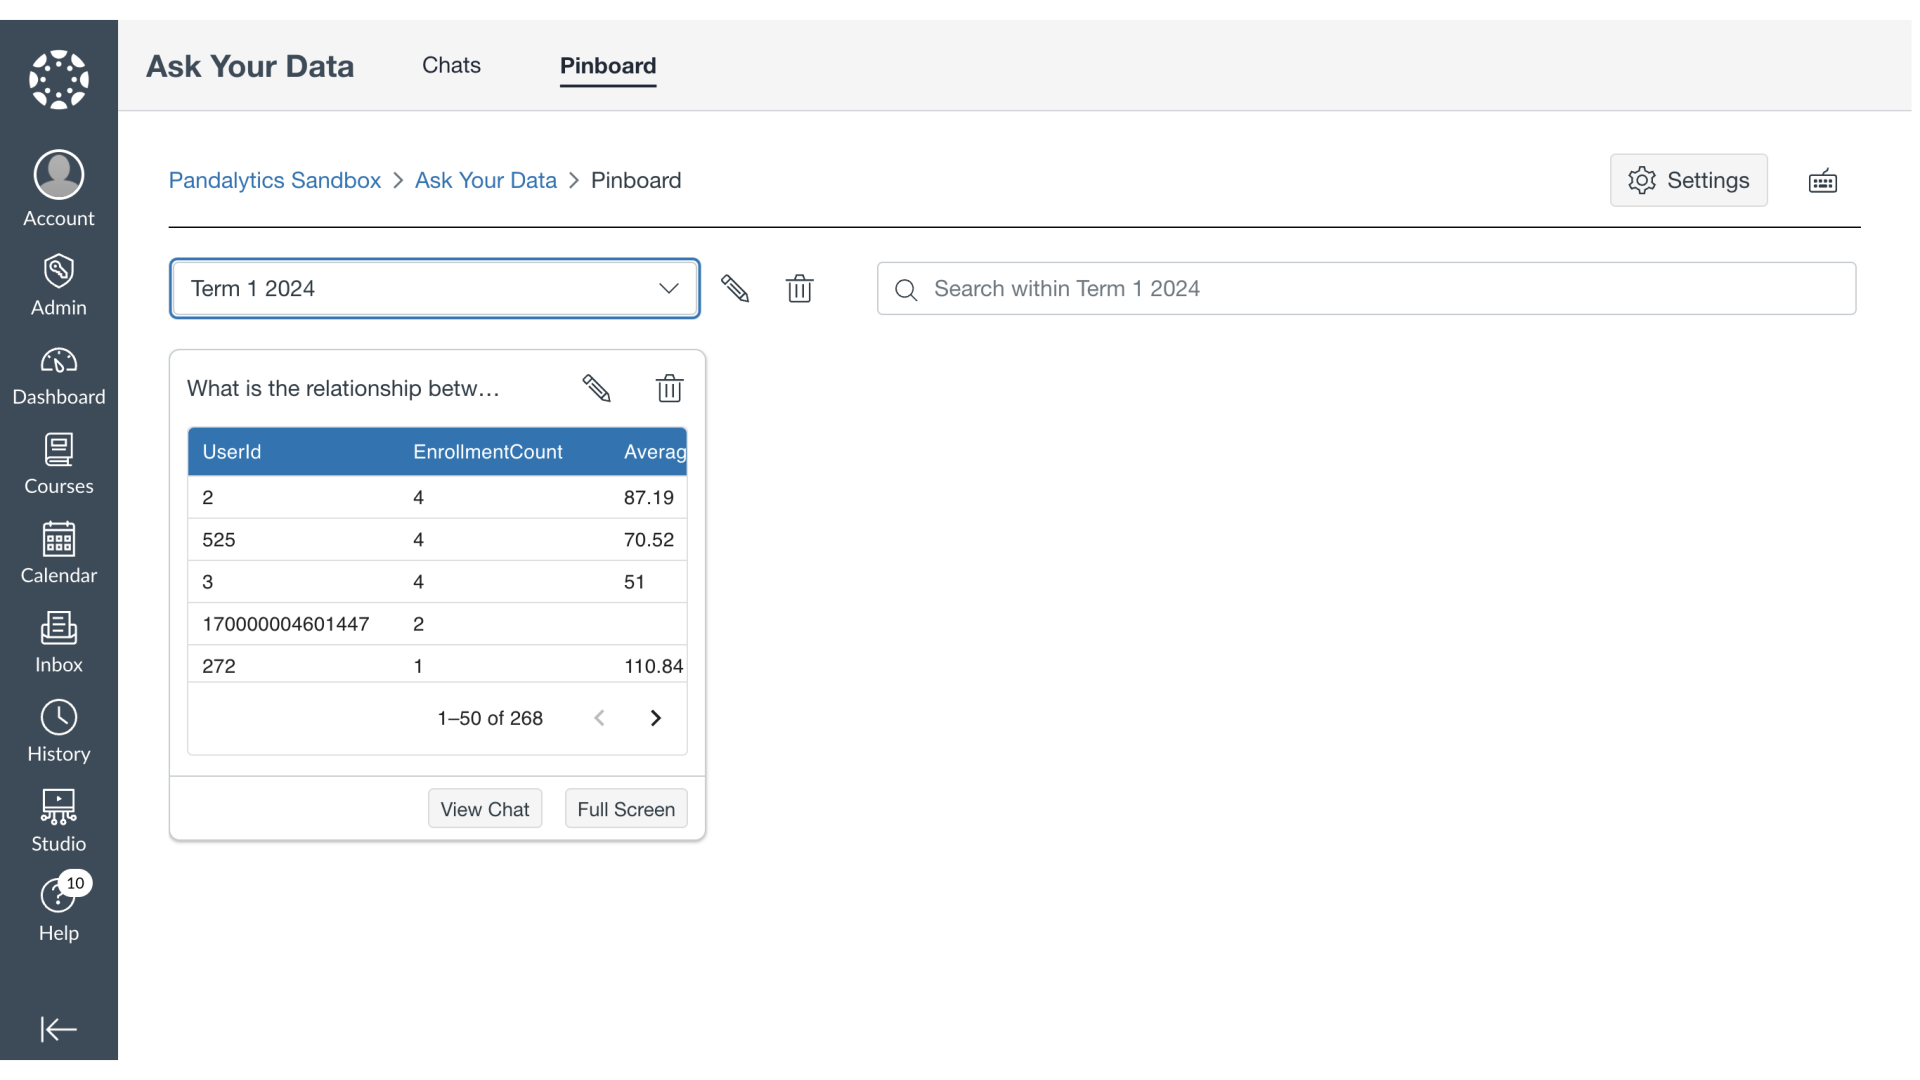
Task: Open the Account panel
Action: tap(57, 188)
